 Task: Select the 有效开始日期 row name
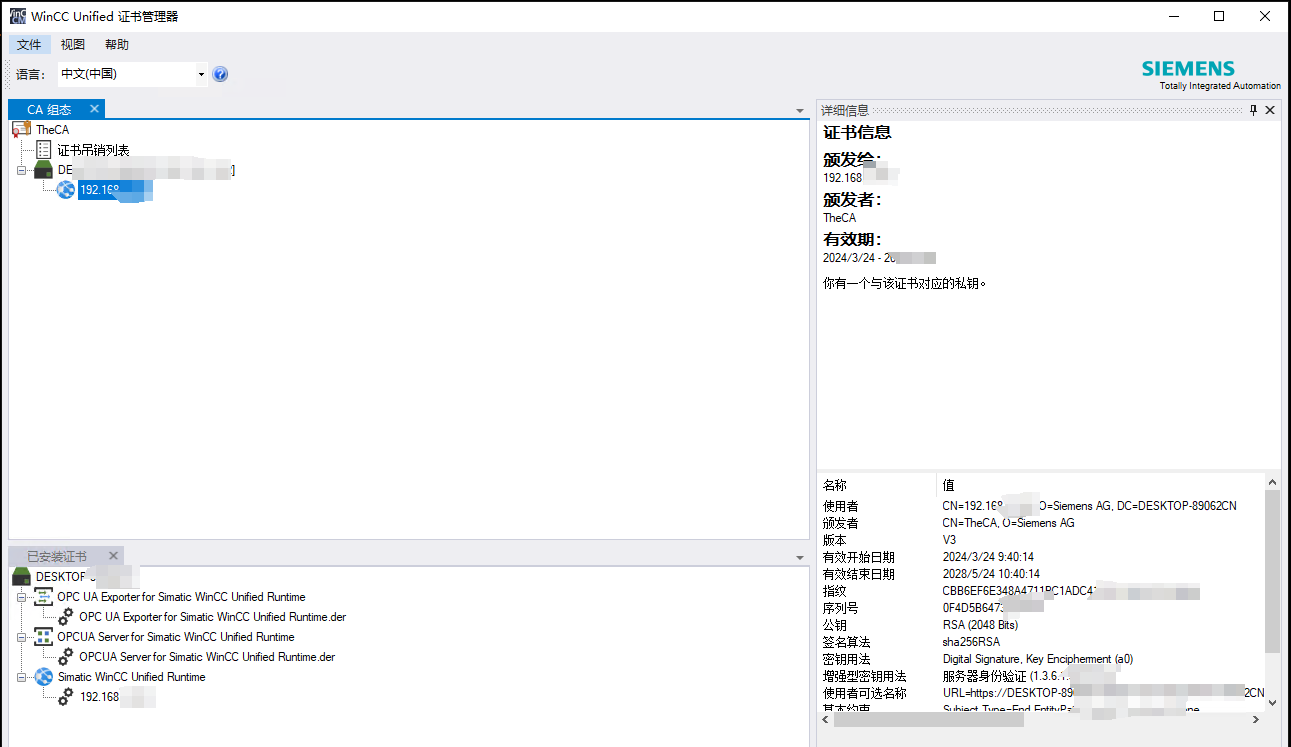[859, 557]
